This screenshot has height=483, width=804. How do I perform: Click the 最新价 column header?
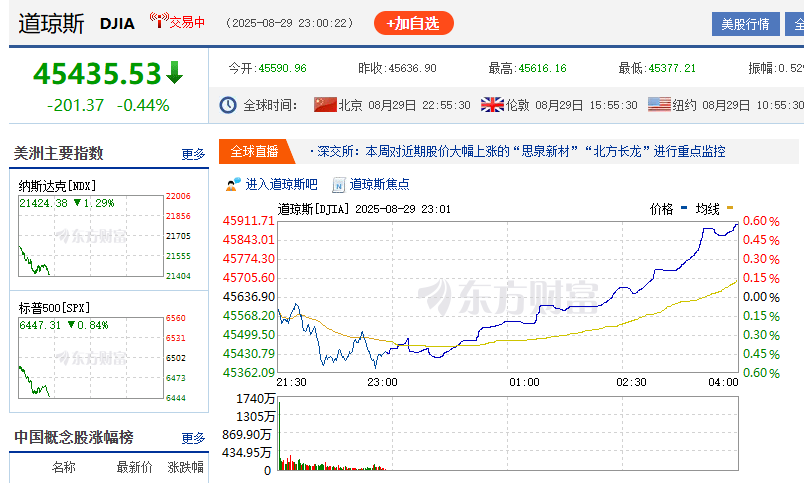click(134, 467)
